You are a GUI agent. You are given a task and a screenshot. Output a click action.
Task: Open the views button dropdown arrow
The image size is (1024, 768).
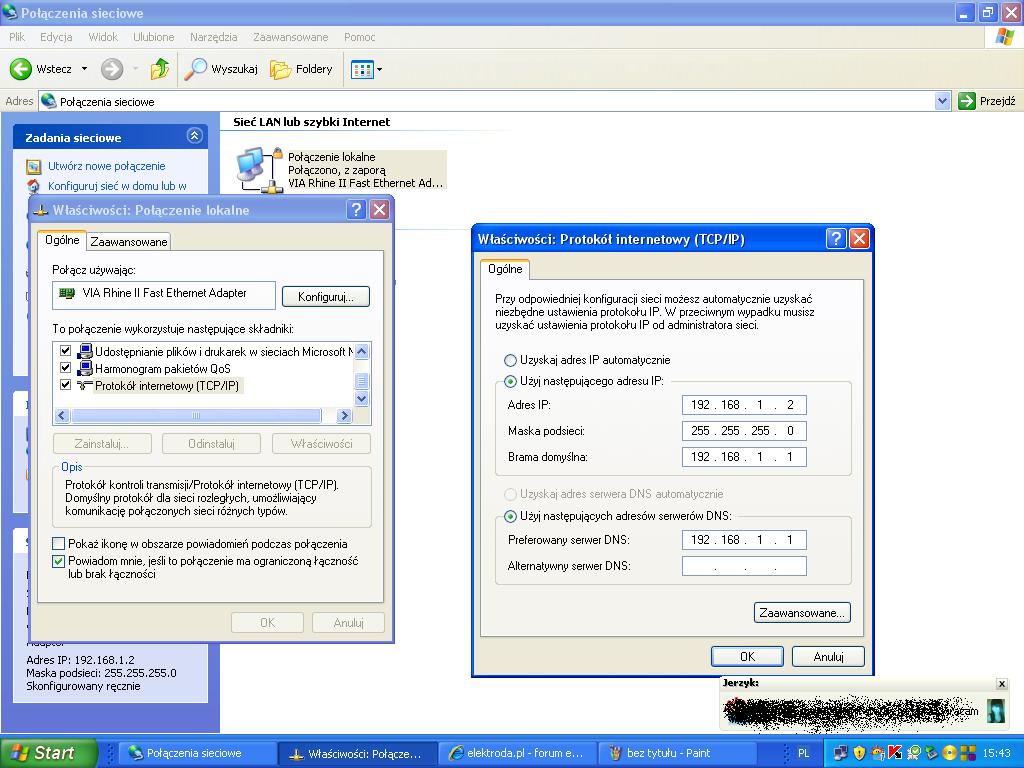click(379, 69)
